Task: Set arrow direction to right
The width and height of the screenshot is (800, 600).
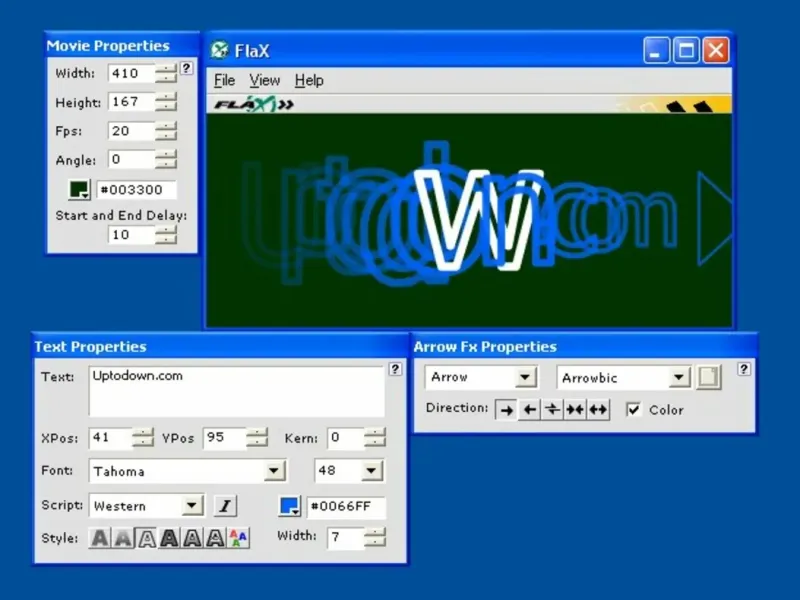Action: click(x=506, y=410)
